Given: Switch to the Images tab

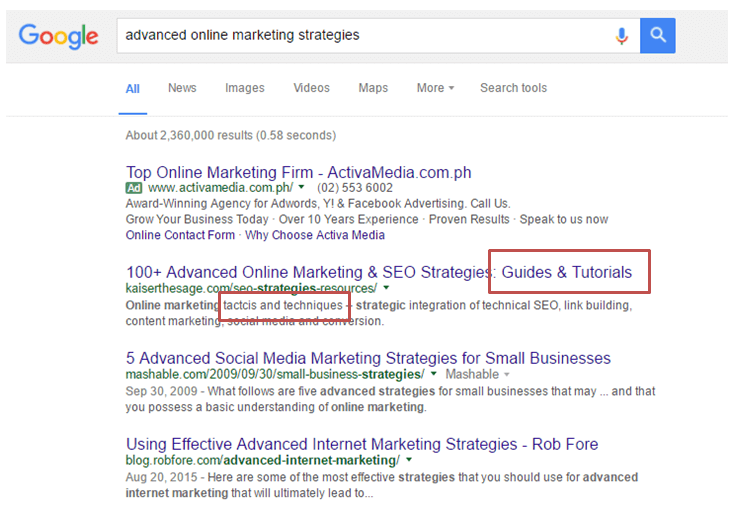Looking at the screenshot, I should click(x=245, y=88).
